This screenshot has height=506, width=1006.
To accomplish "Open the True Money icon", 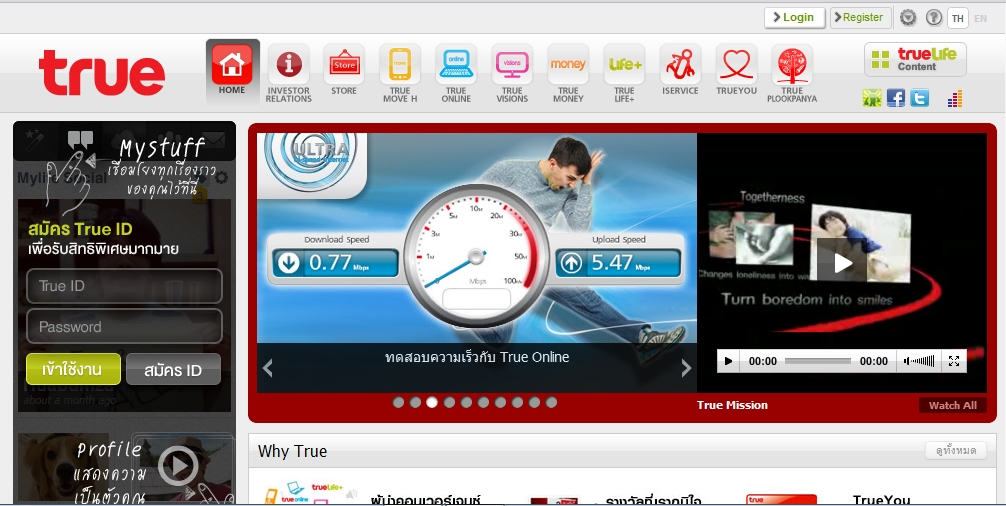I will (x=568, y=64).
